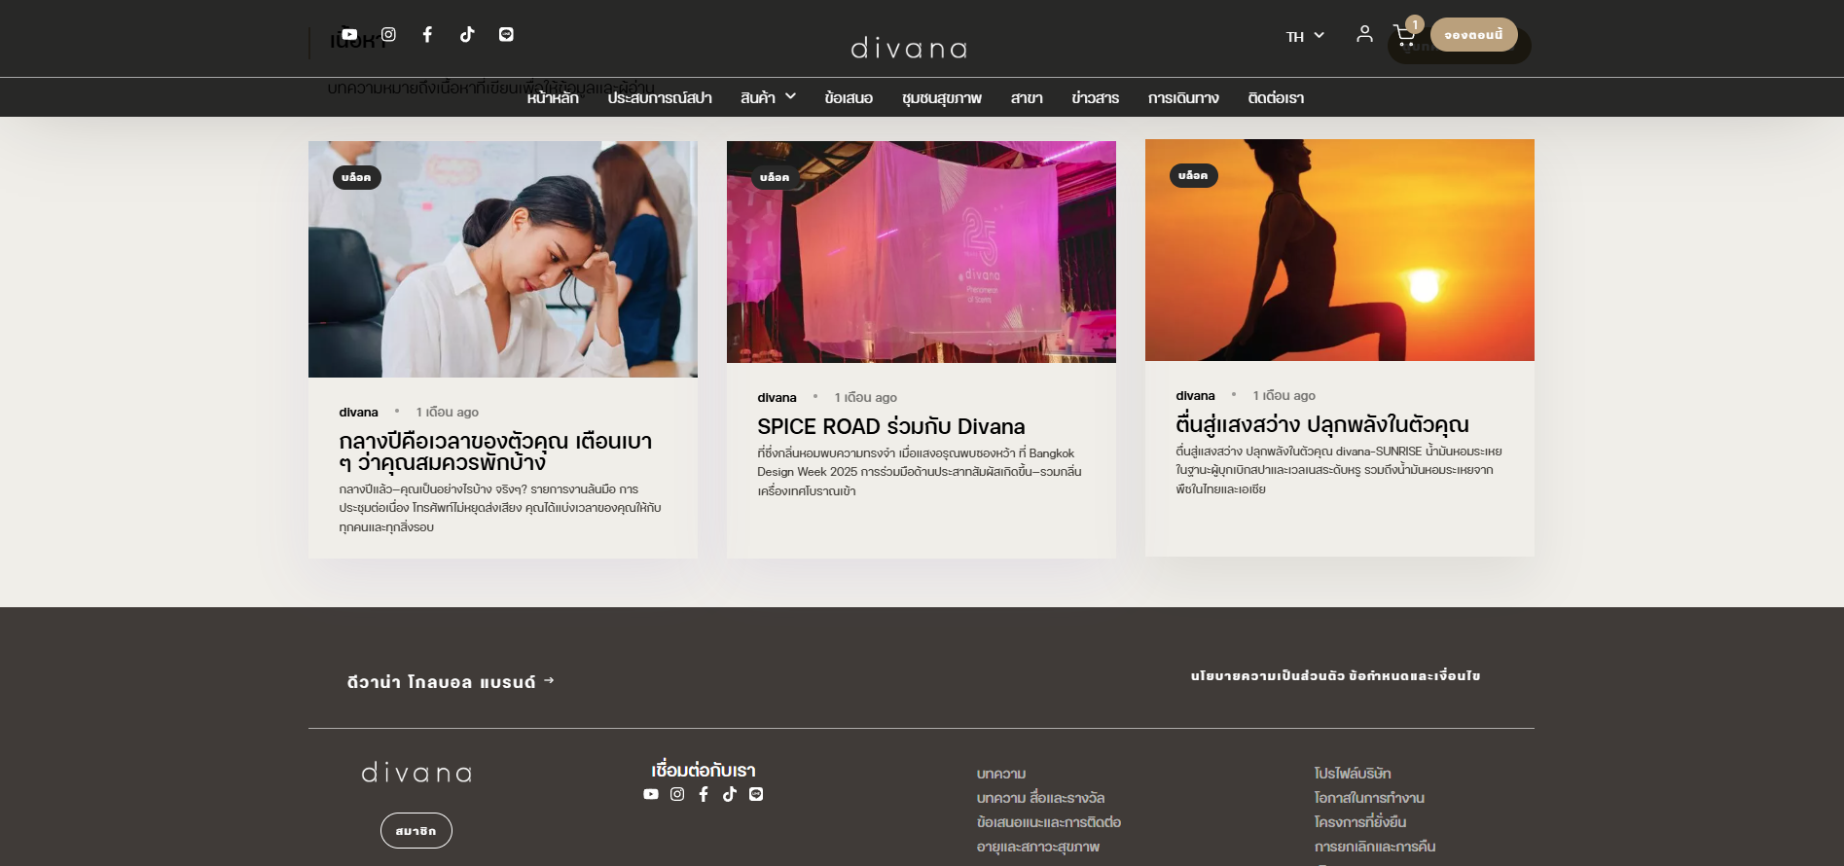The width and height of the screenshot is (1844, 866).
Task: Open Facebook icon in top header
Action: (427, 34)
